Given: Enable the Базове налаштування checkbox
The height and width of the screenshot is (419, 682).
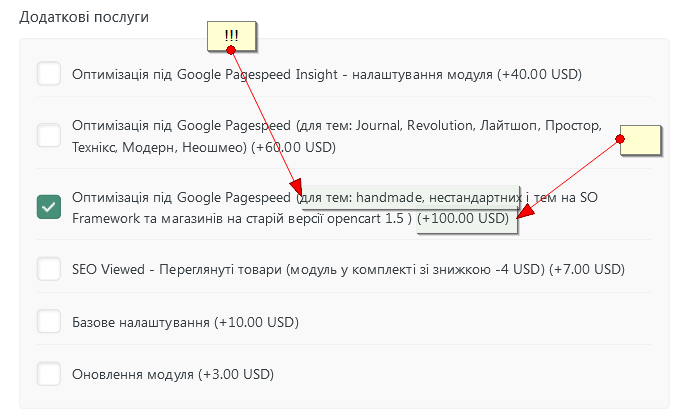Looking at the screenshot, I should point(48,322).
